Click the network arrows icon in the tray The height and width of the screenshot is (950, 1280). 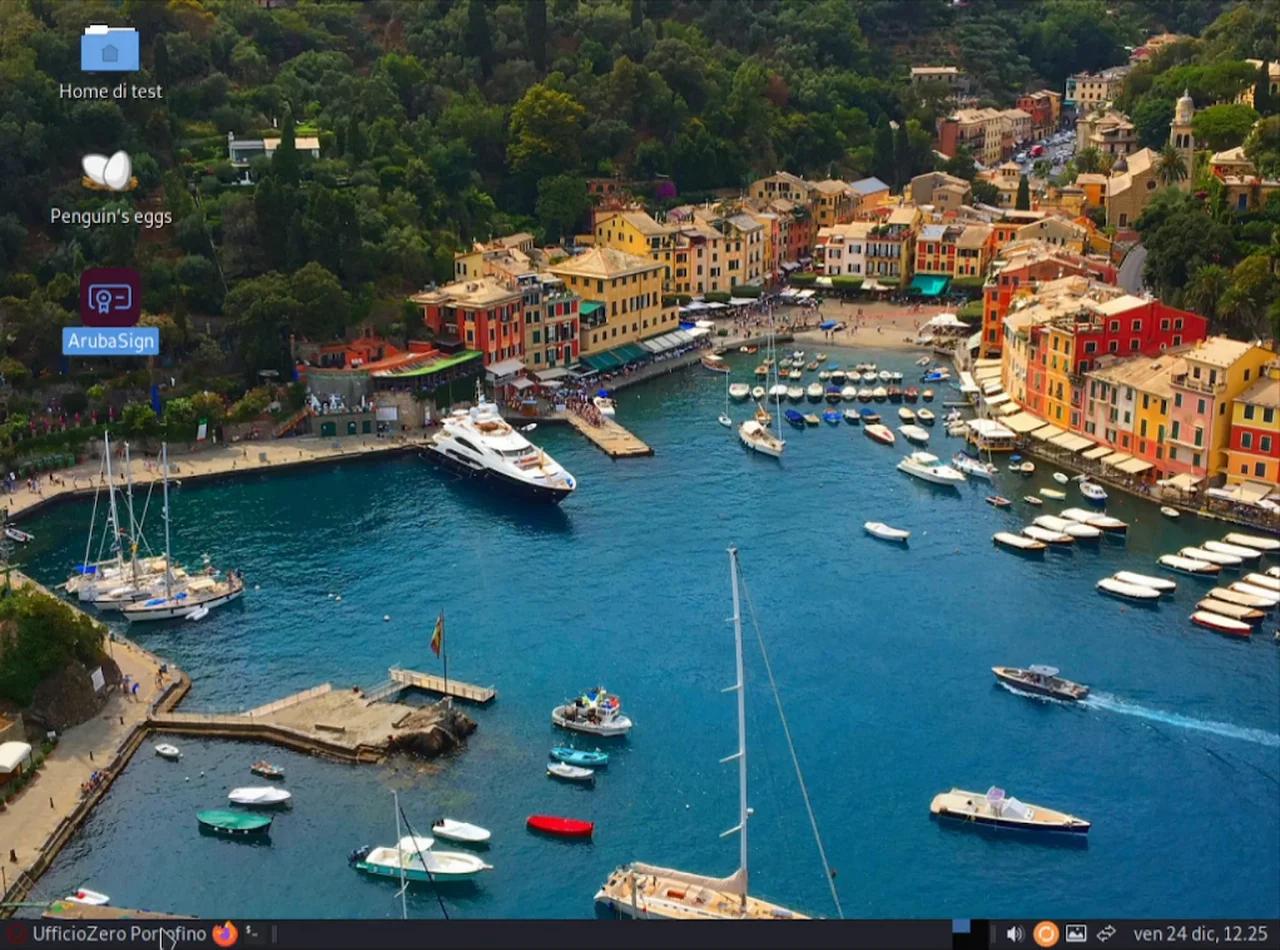coord(1107,932)
